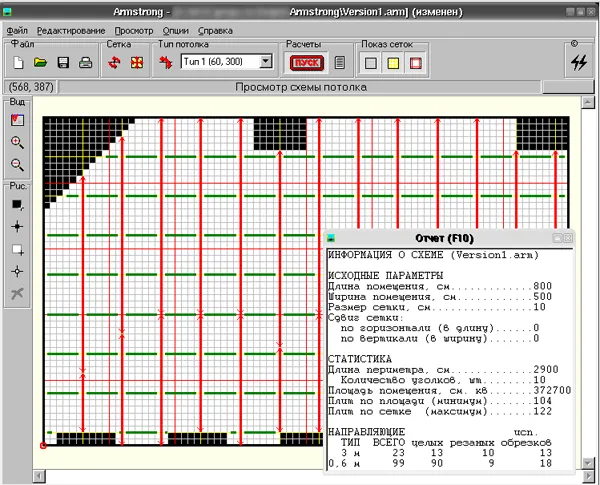The height and width of the screenshot is (485, 600).
Task: Click heading НАПРАВЛЯЮЩИЕ in report
Action: point(366,432)
